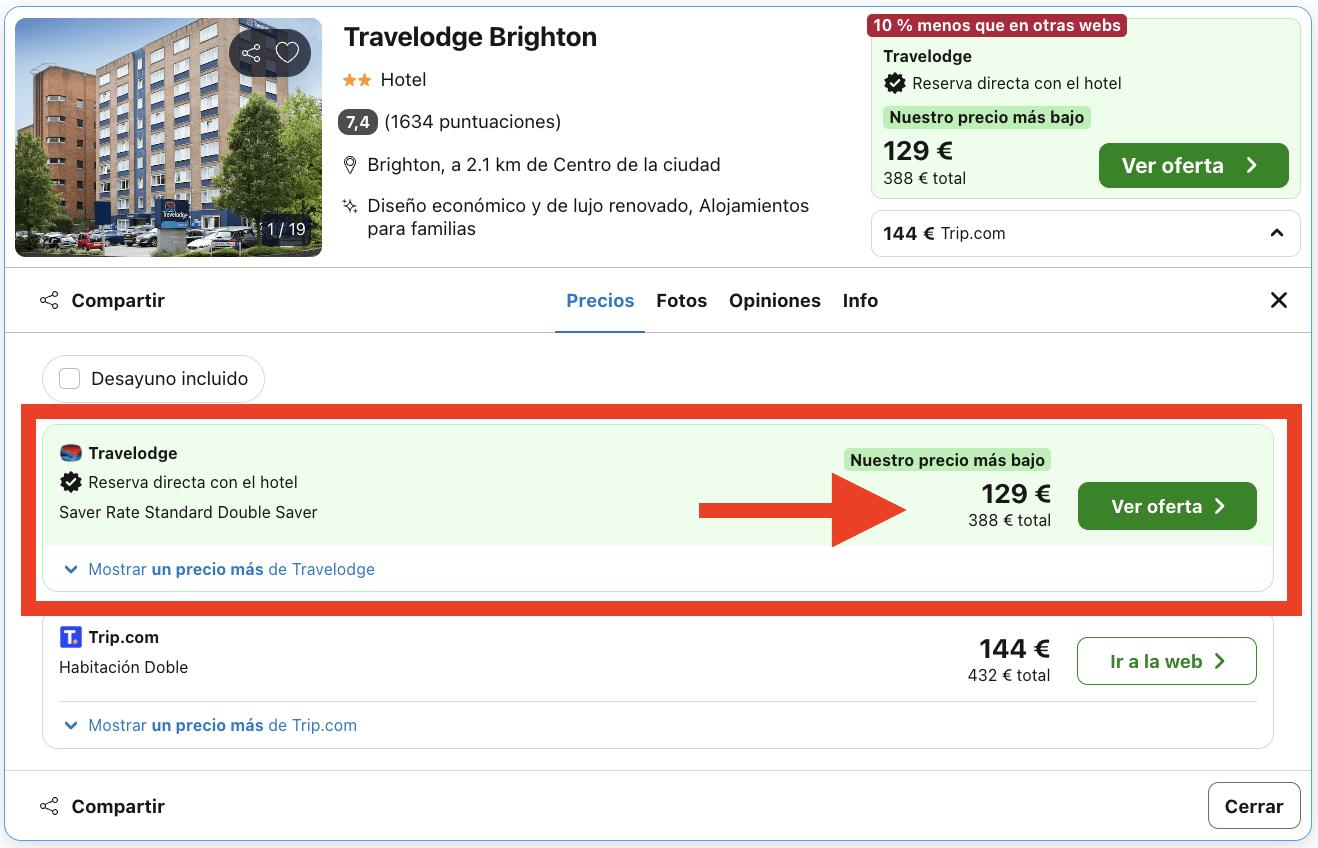
Task: Click the Trip.com logo icon
Action: (71, 637)
